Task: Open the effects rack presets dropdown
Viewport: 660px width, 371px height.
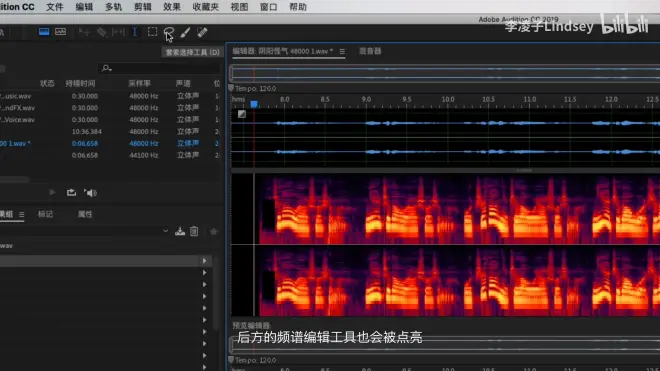Action: tap(165, 231)
